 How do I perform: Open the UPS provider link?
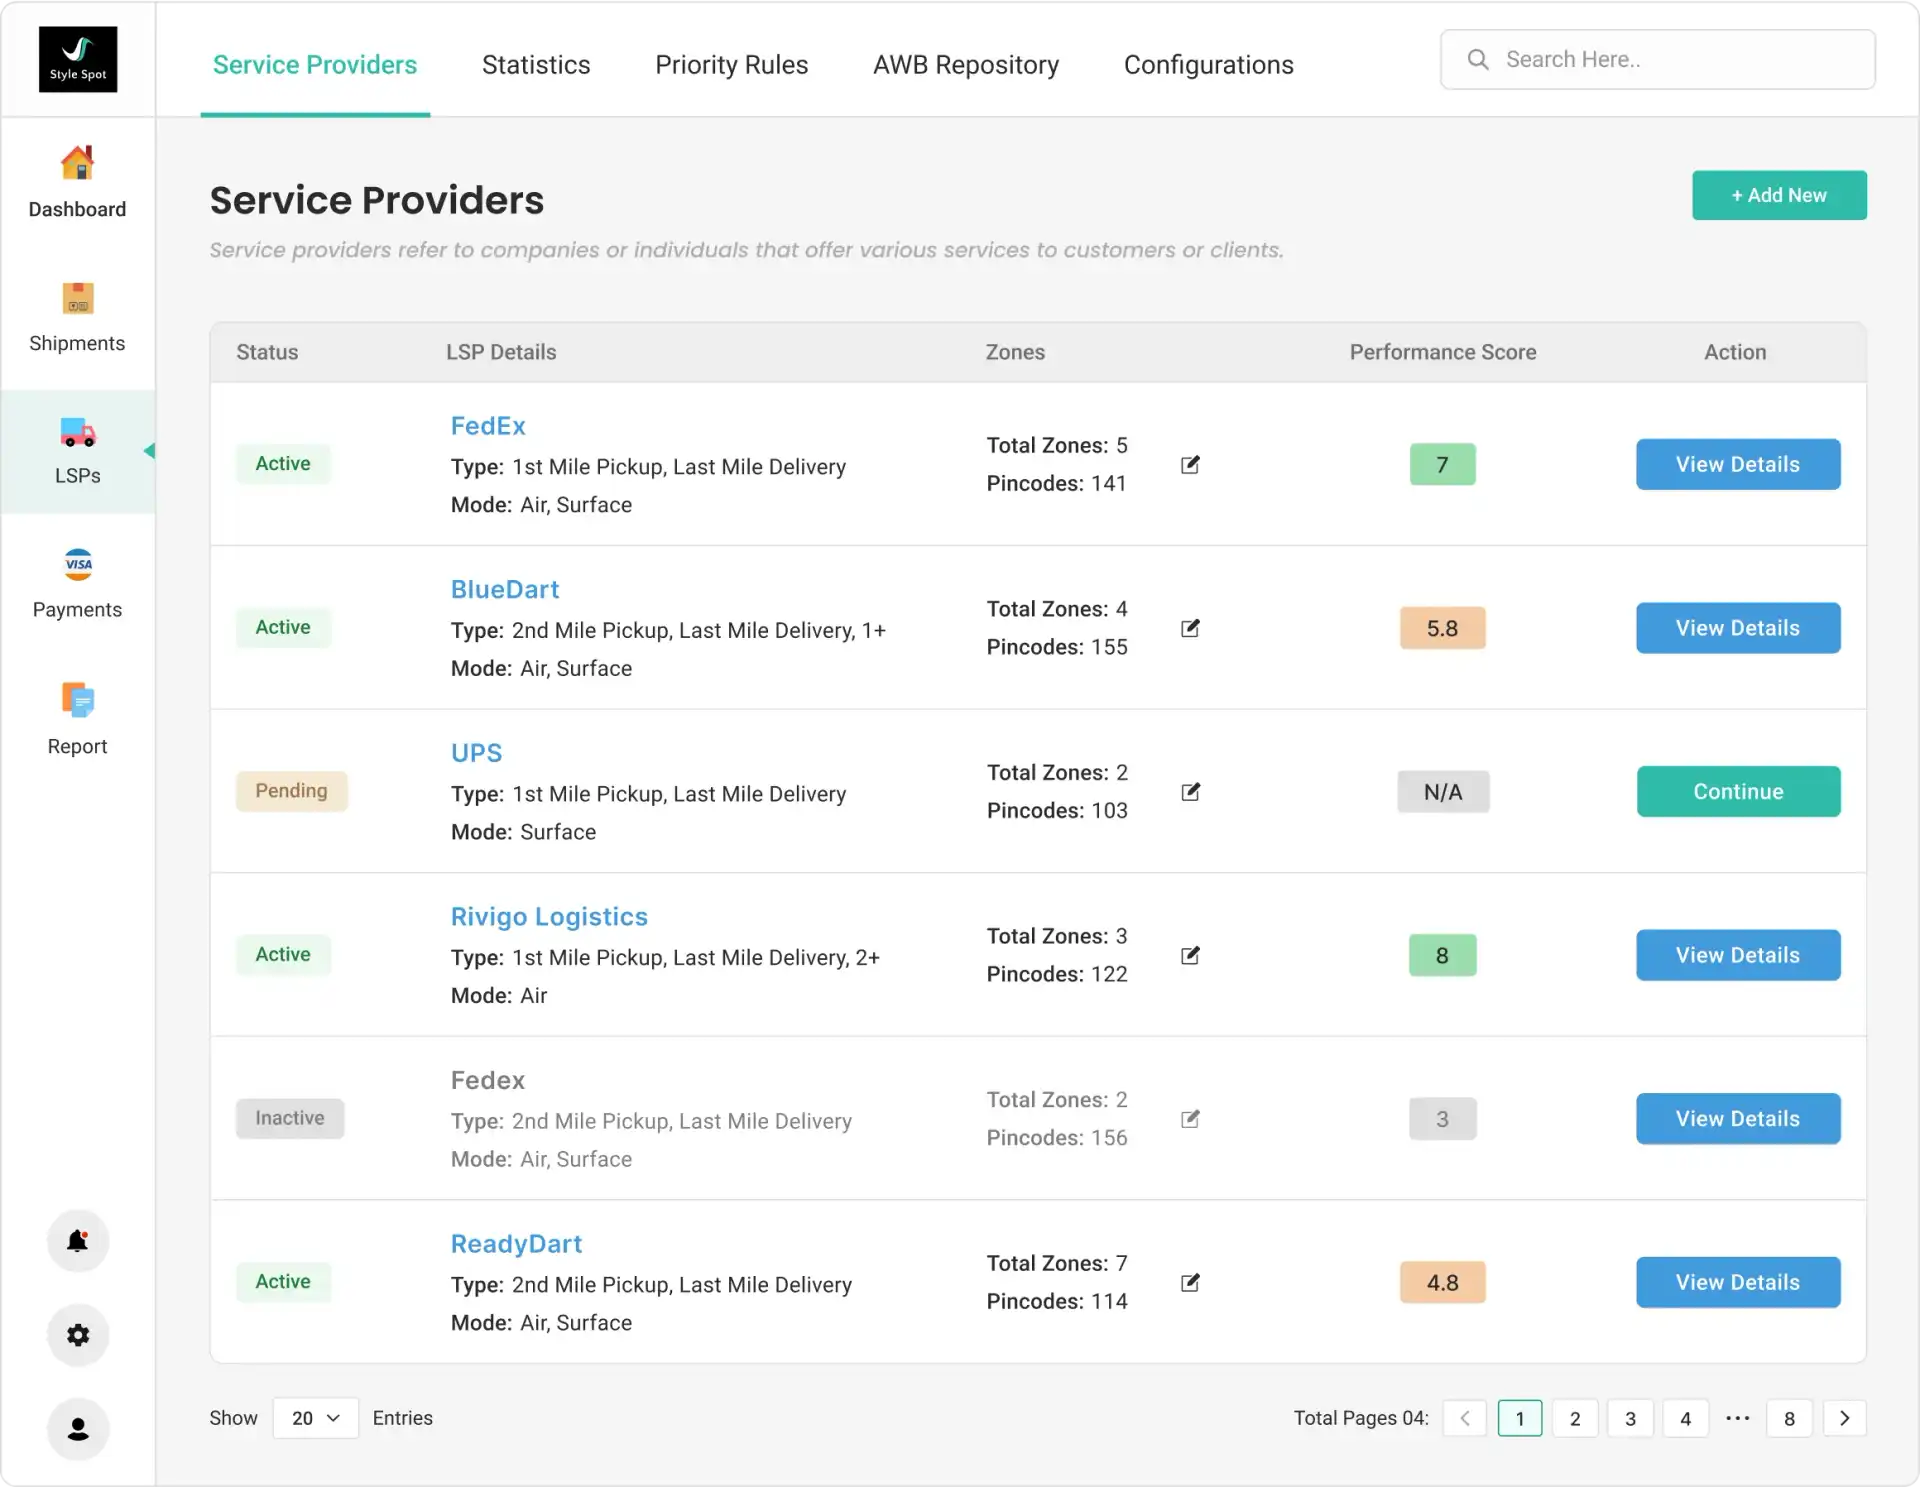pos(476,753)
